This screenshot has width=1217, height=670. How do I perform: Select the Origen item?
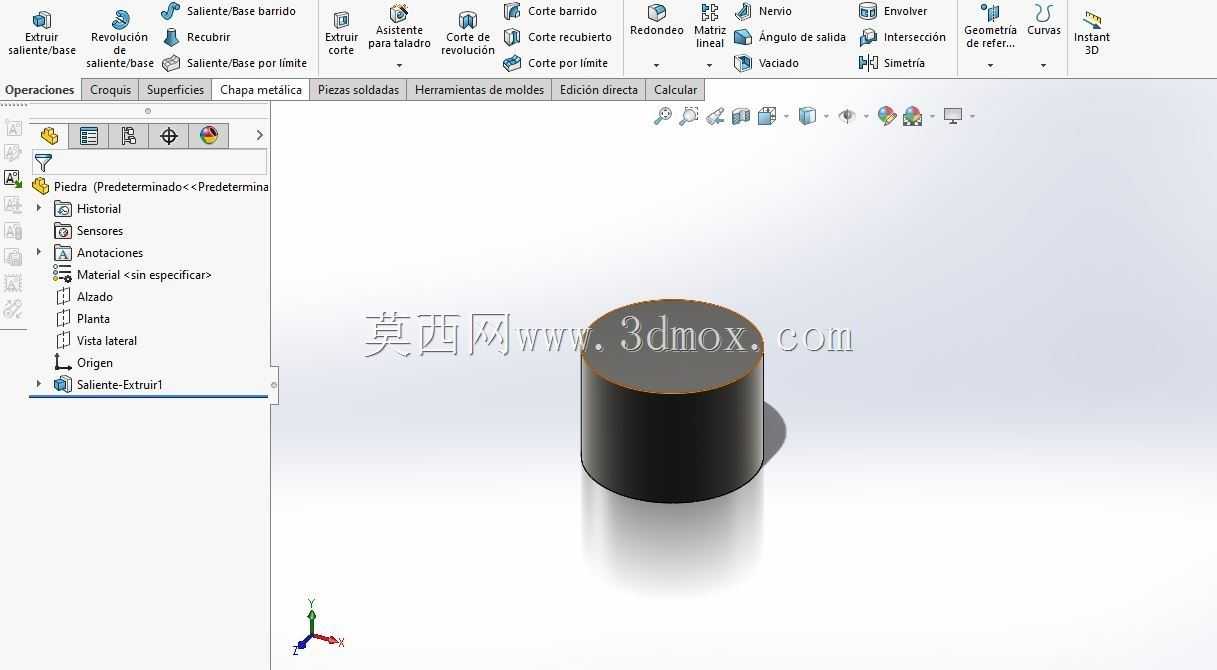[83, 363]
